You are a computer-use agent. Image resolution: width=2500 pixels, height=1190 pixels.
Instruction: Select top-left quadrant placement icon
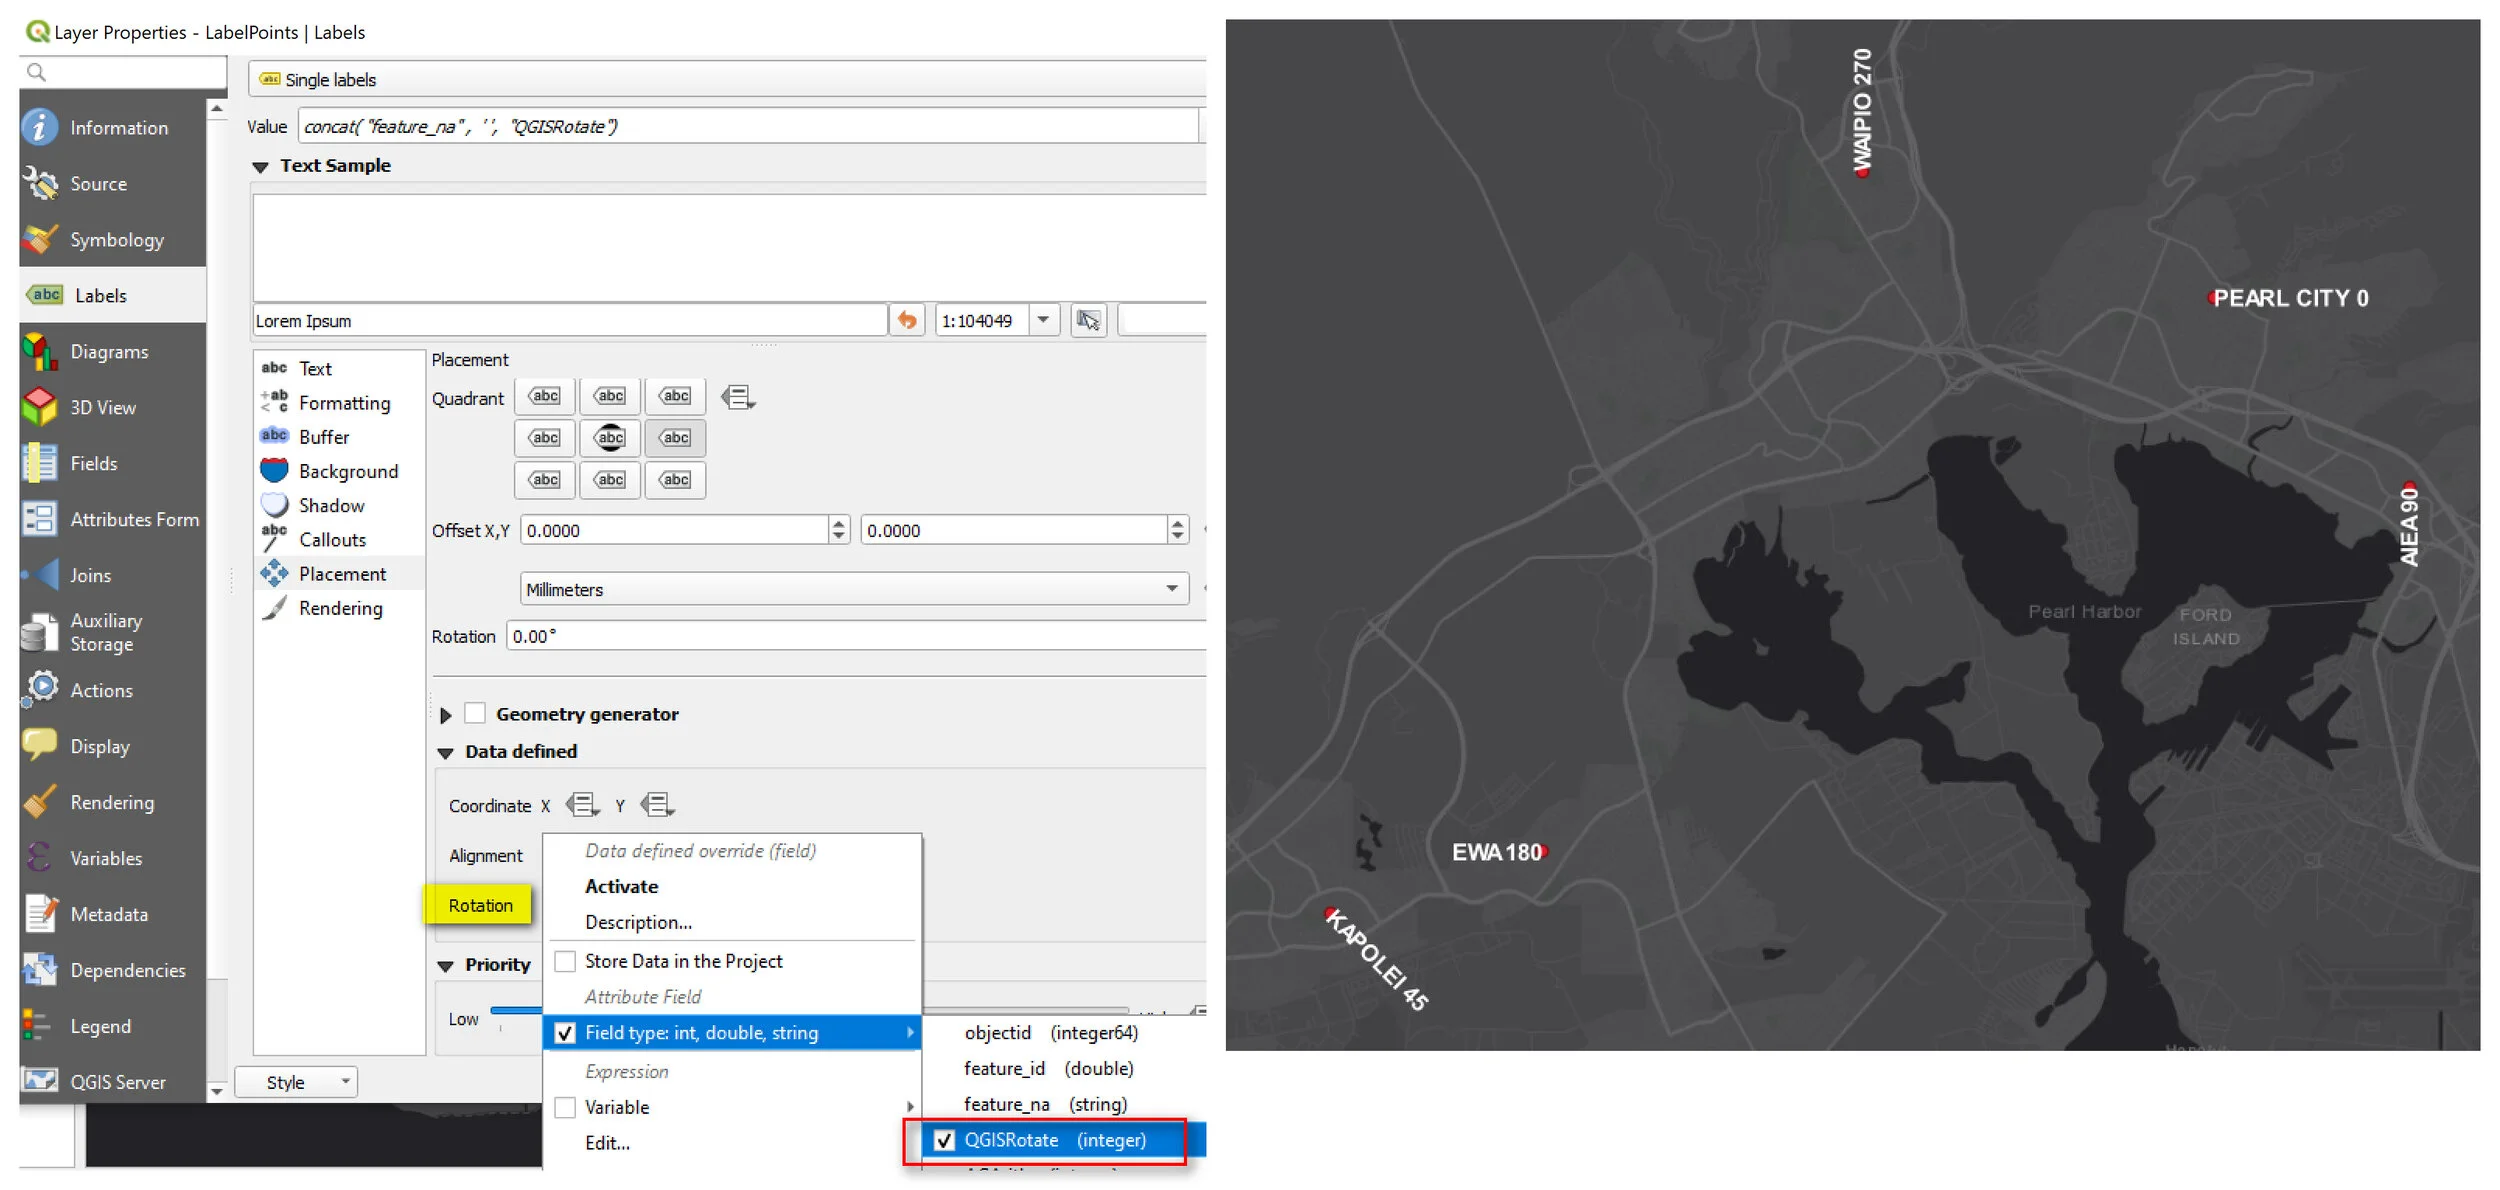pos(545,397)
